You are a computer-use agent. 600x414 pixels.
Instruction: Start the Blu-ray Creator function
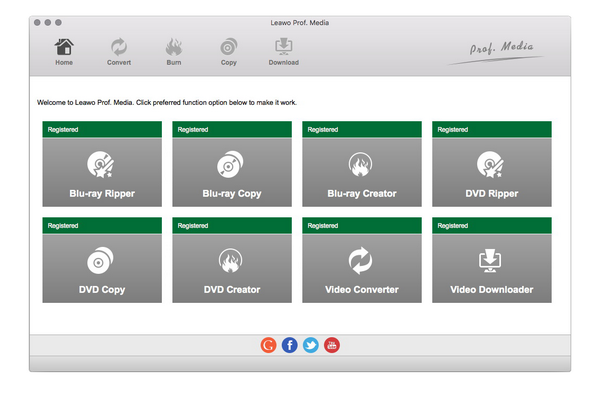[x=362, y=172]
